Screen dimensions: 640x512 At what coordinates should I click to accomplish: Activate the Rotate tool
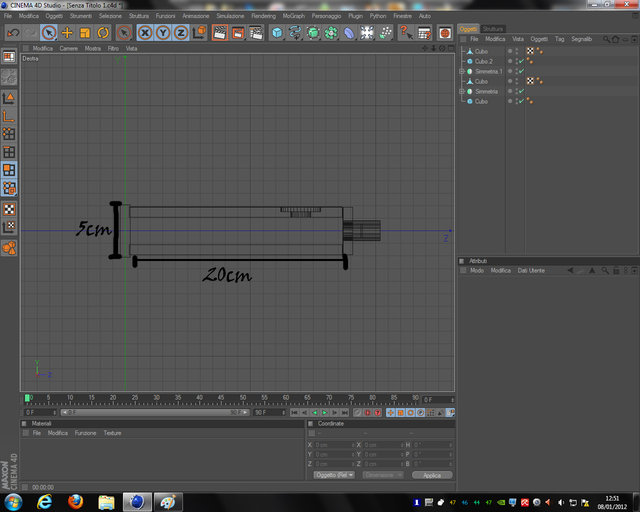(x=103, y=33)
